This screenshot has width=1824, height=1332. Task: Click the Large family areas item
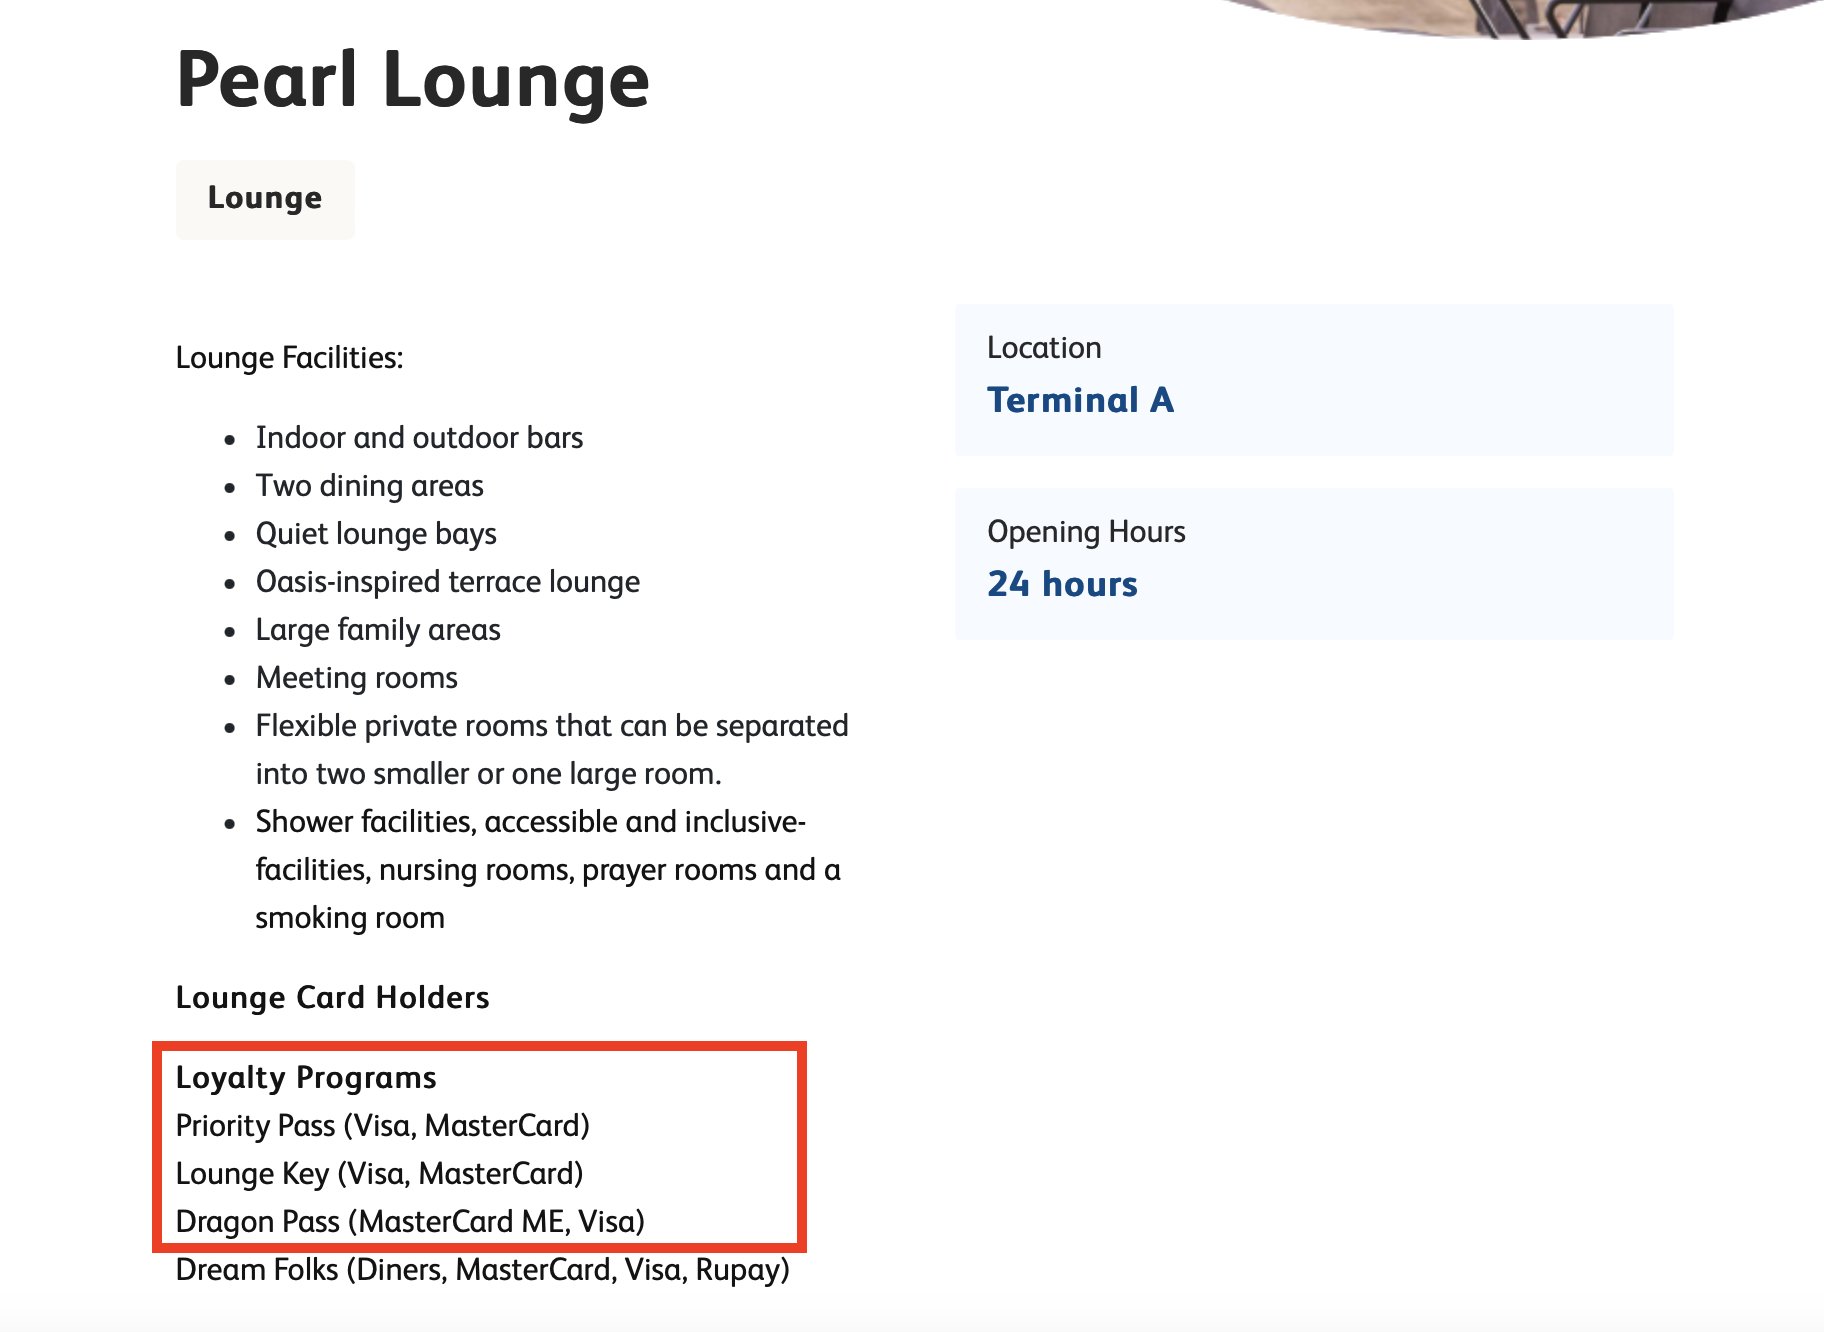[378, 630]
